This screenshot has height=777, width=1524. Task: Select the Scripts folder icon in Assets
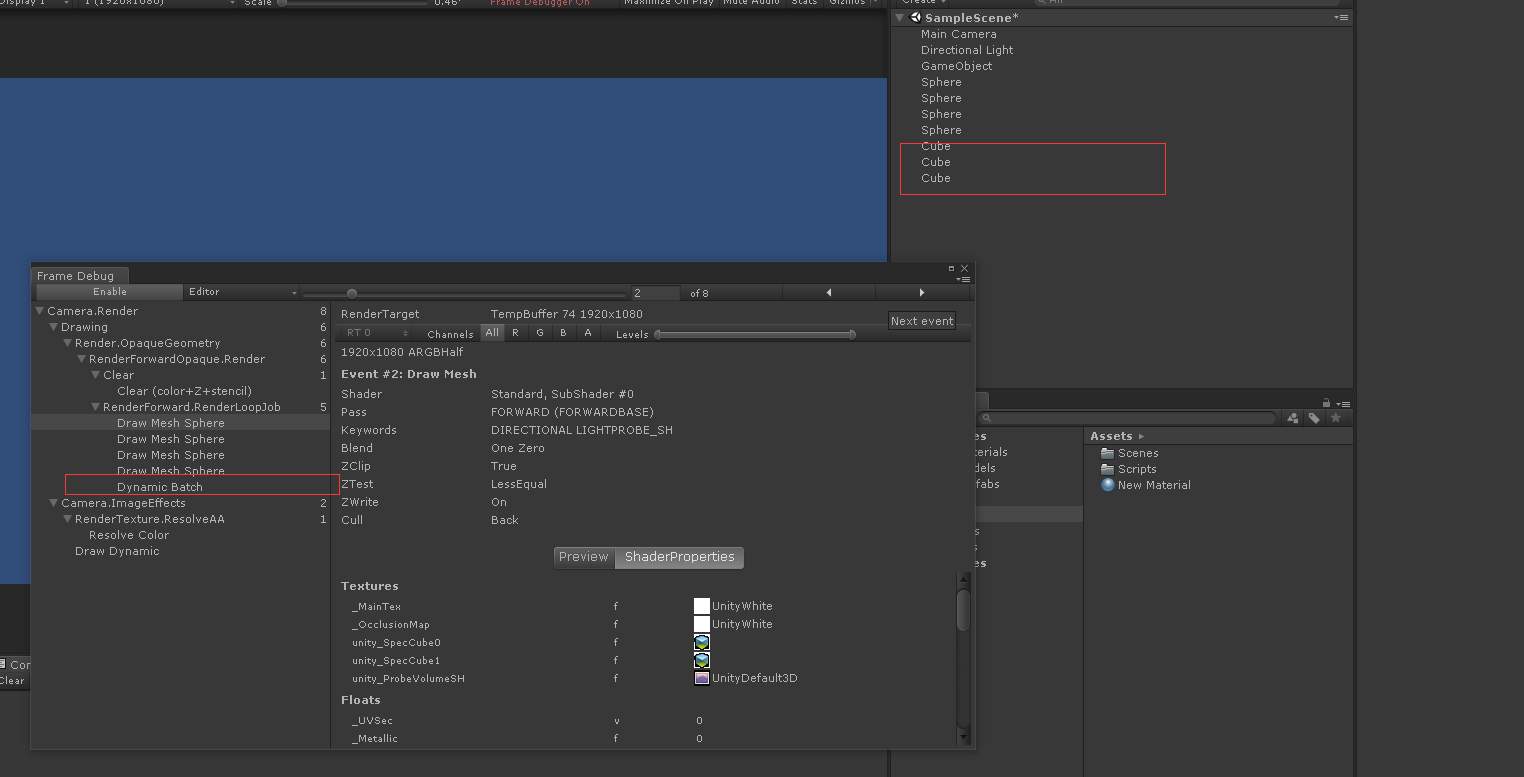coord(1107,469)
